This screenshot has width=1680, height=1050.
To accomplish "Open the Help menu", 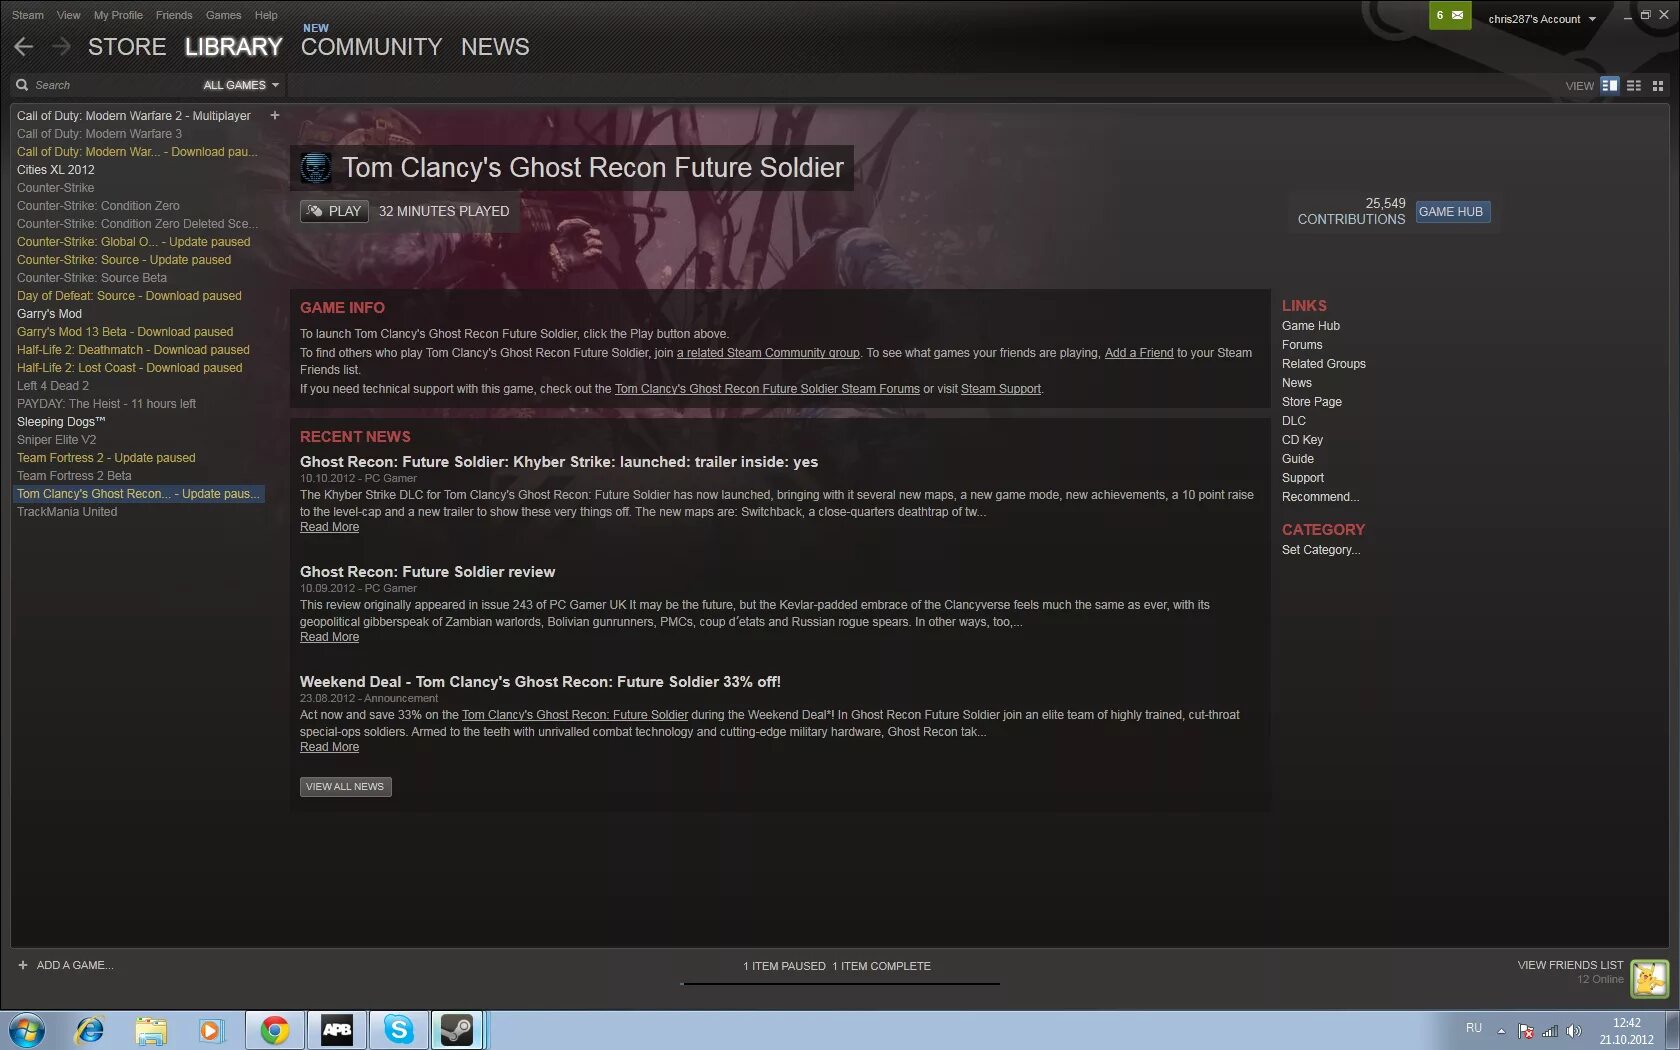I will click(x=266, y=15).
